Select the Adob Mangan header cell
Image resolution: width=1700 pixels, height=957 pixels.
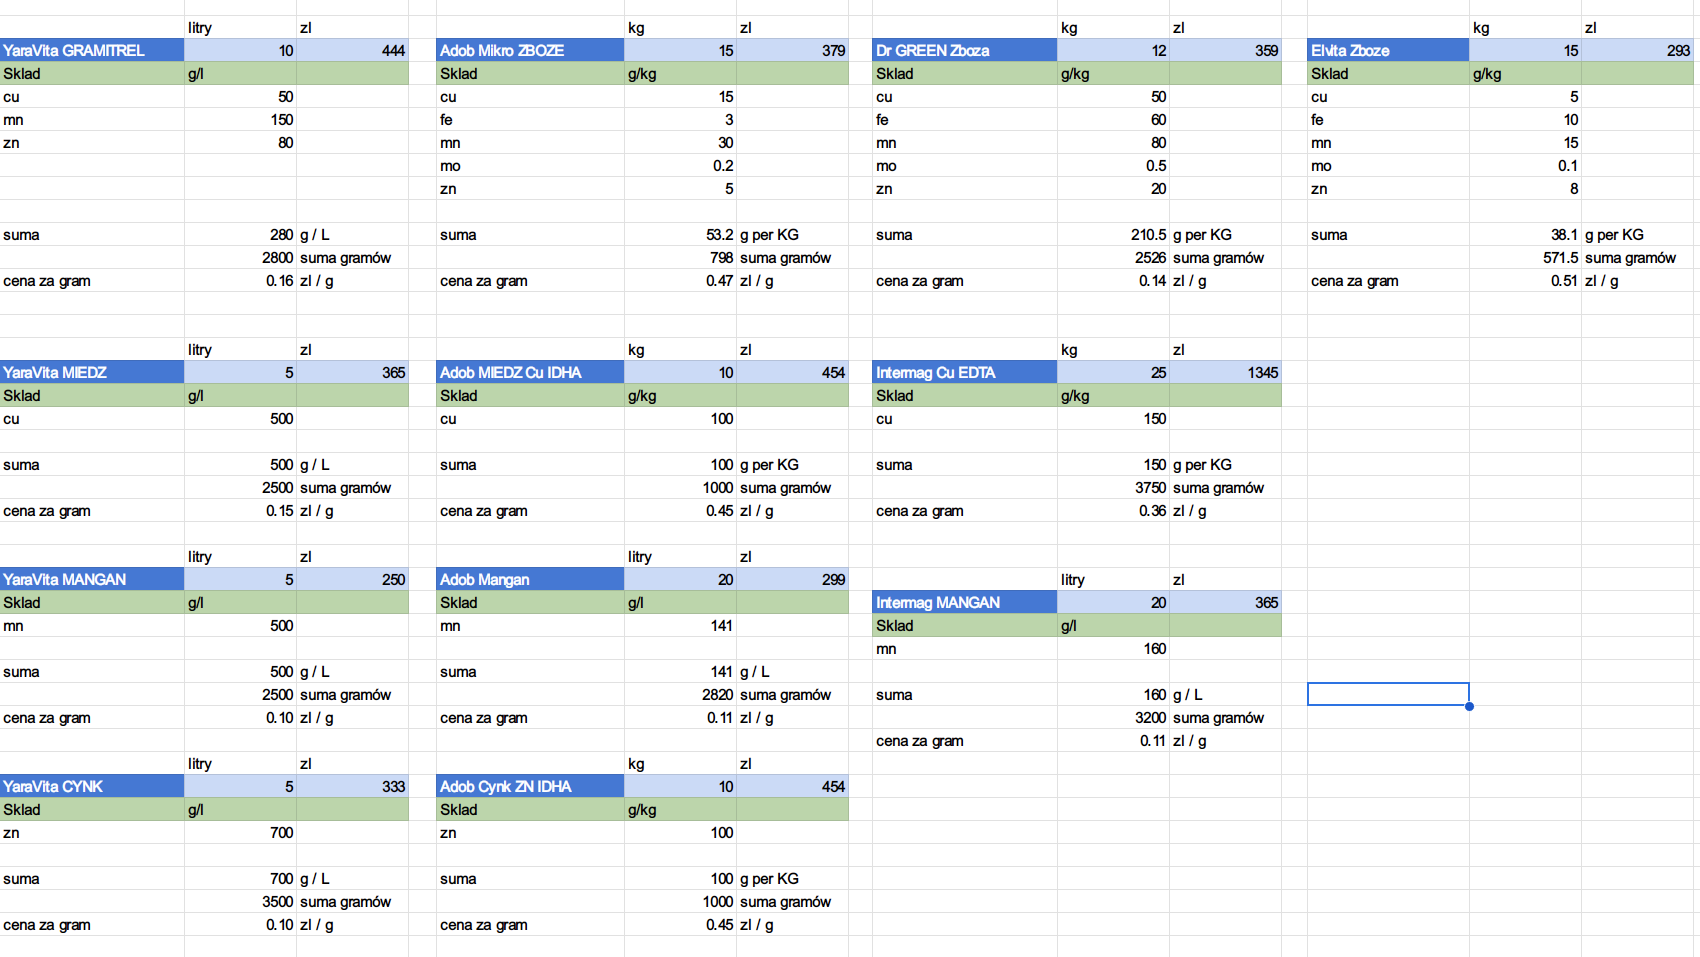click(x=530, y=579)
